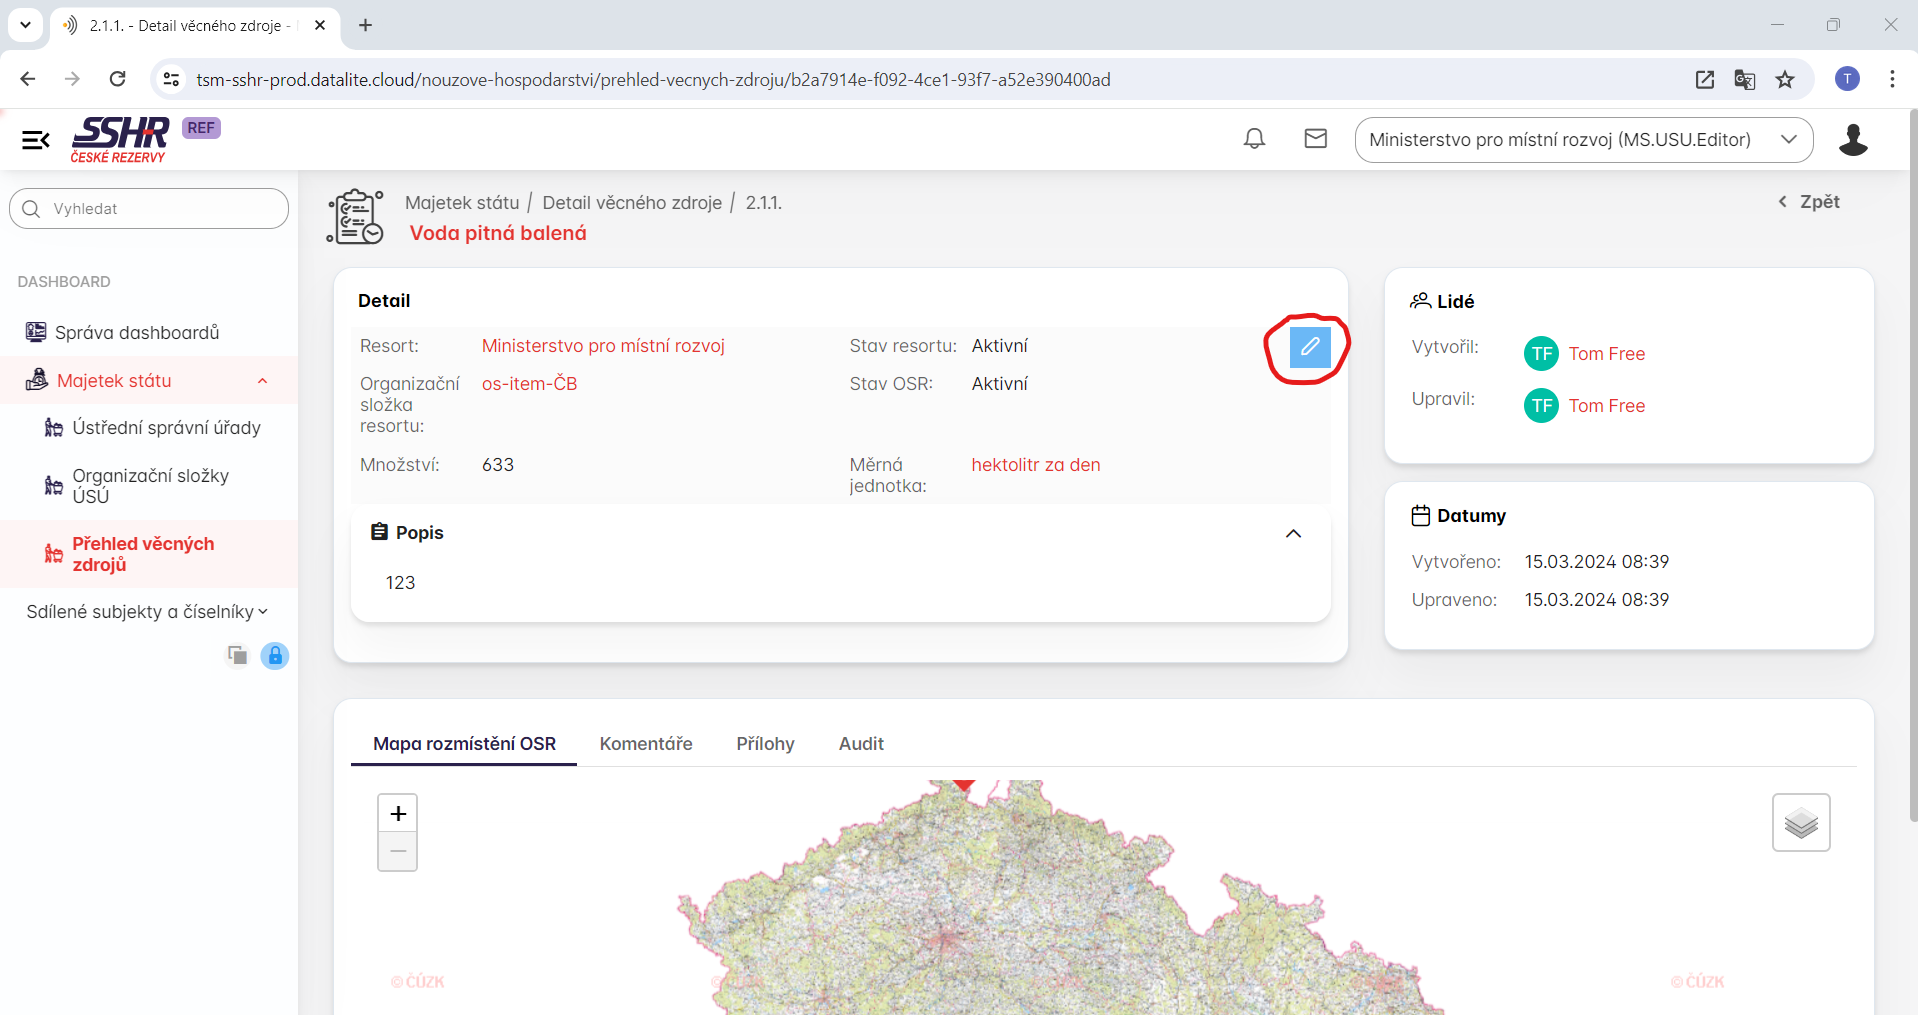This screenshot has height=1015, width=1918.
Task: Open the map layers switcher
Action: tap(1800, 823)
